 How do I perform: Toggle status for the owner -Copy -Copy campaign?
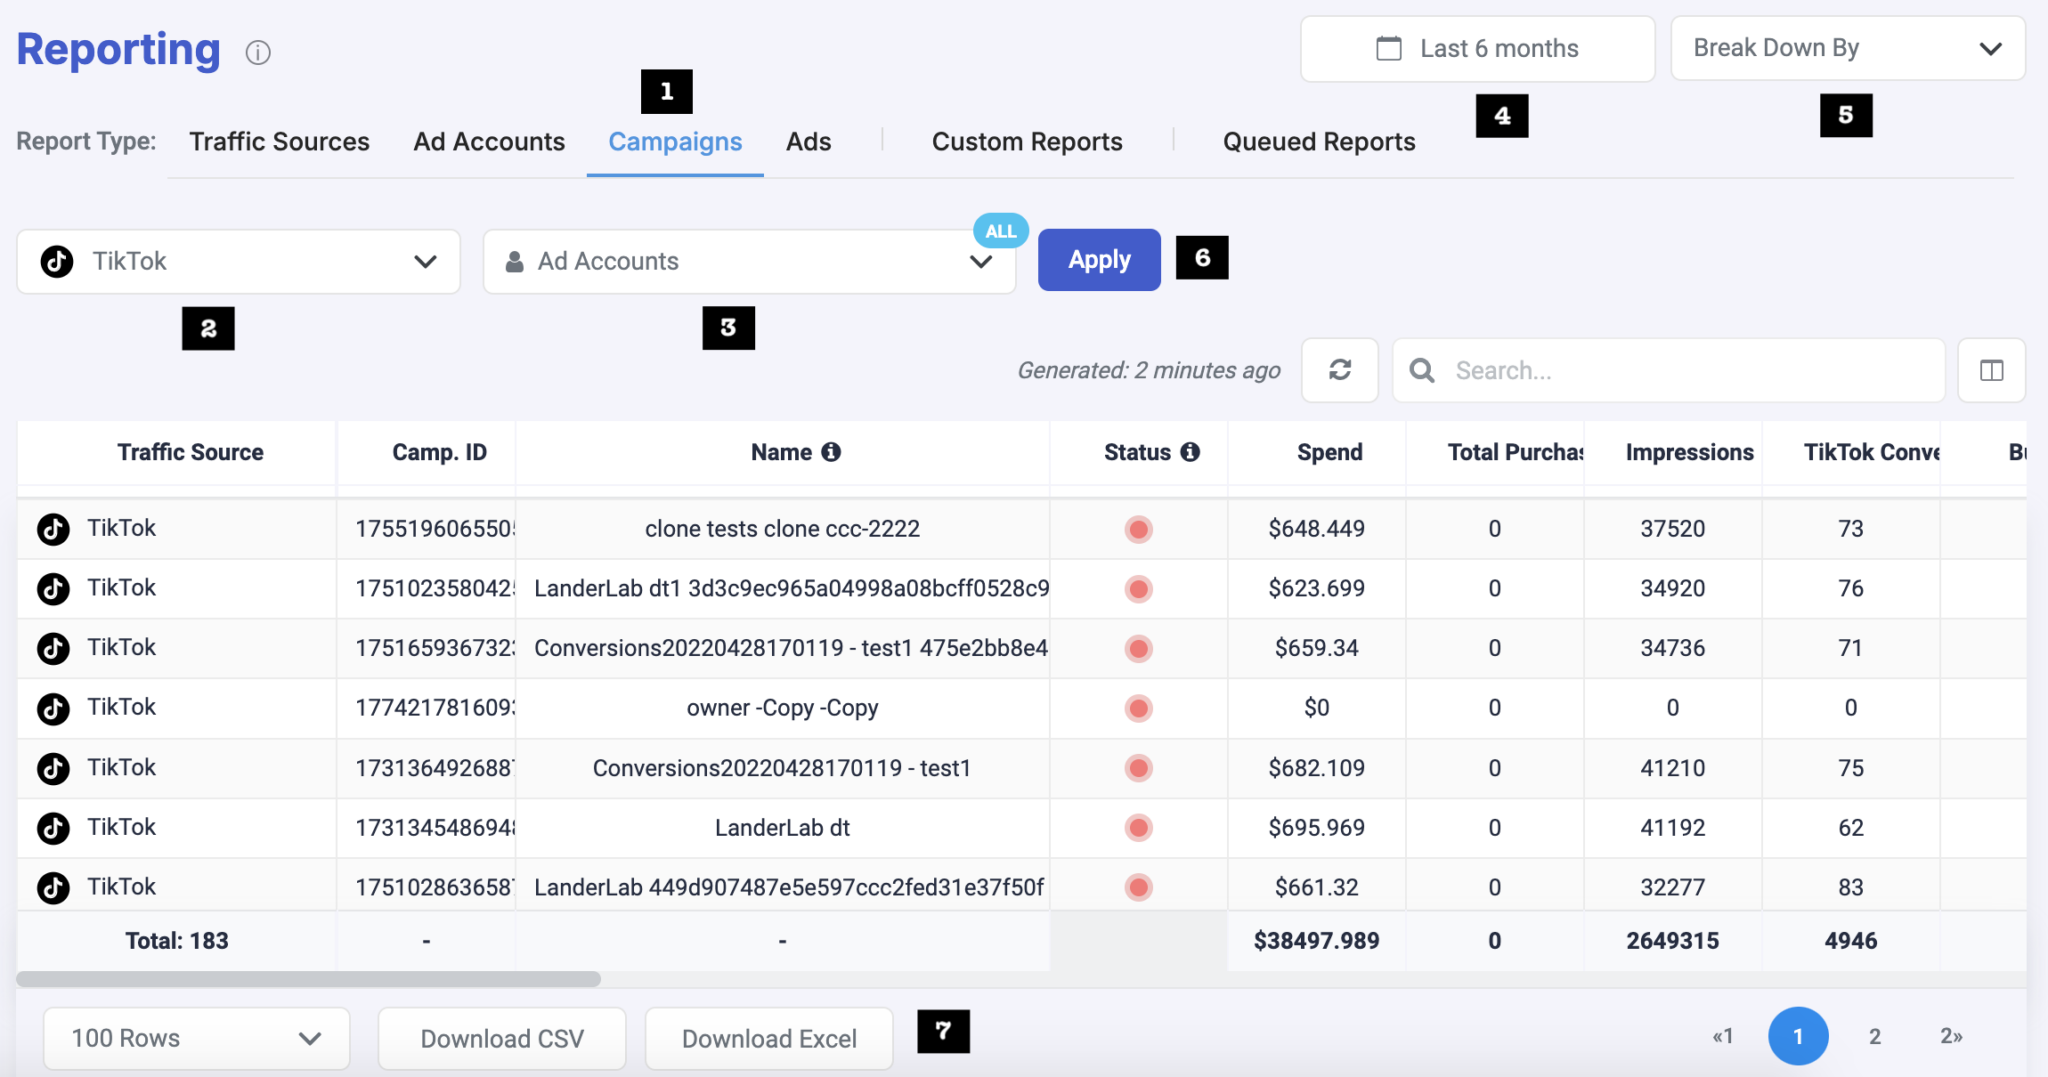tap(1137, 707)
